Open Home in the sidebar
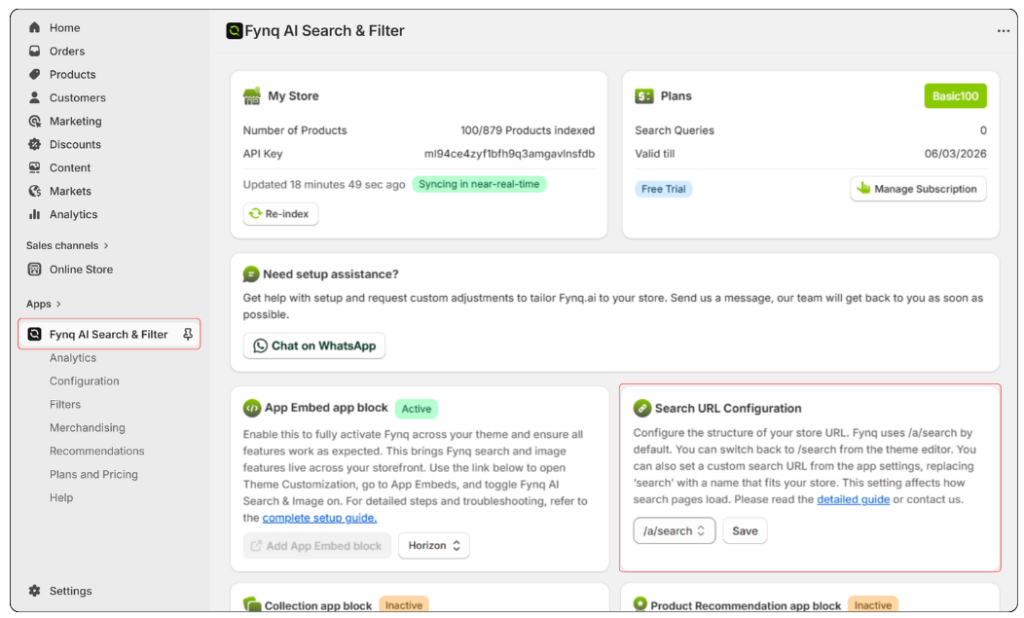The height and width of the screenshot is (618, 1024). tap(65, 27)
